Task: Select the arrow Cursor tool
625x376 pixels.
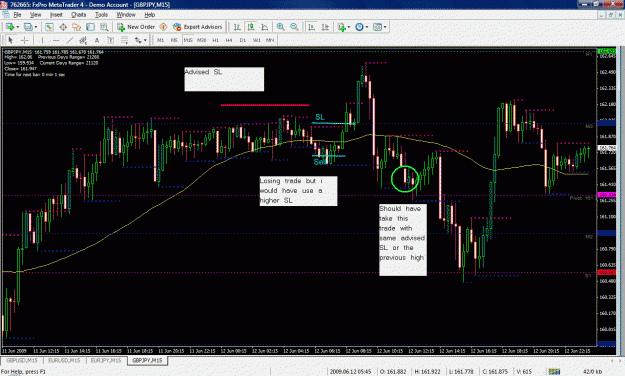Action: pos(11,40)
